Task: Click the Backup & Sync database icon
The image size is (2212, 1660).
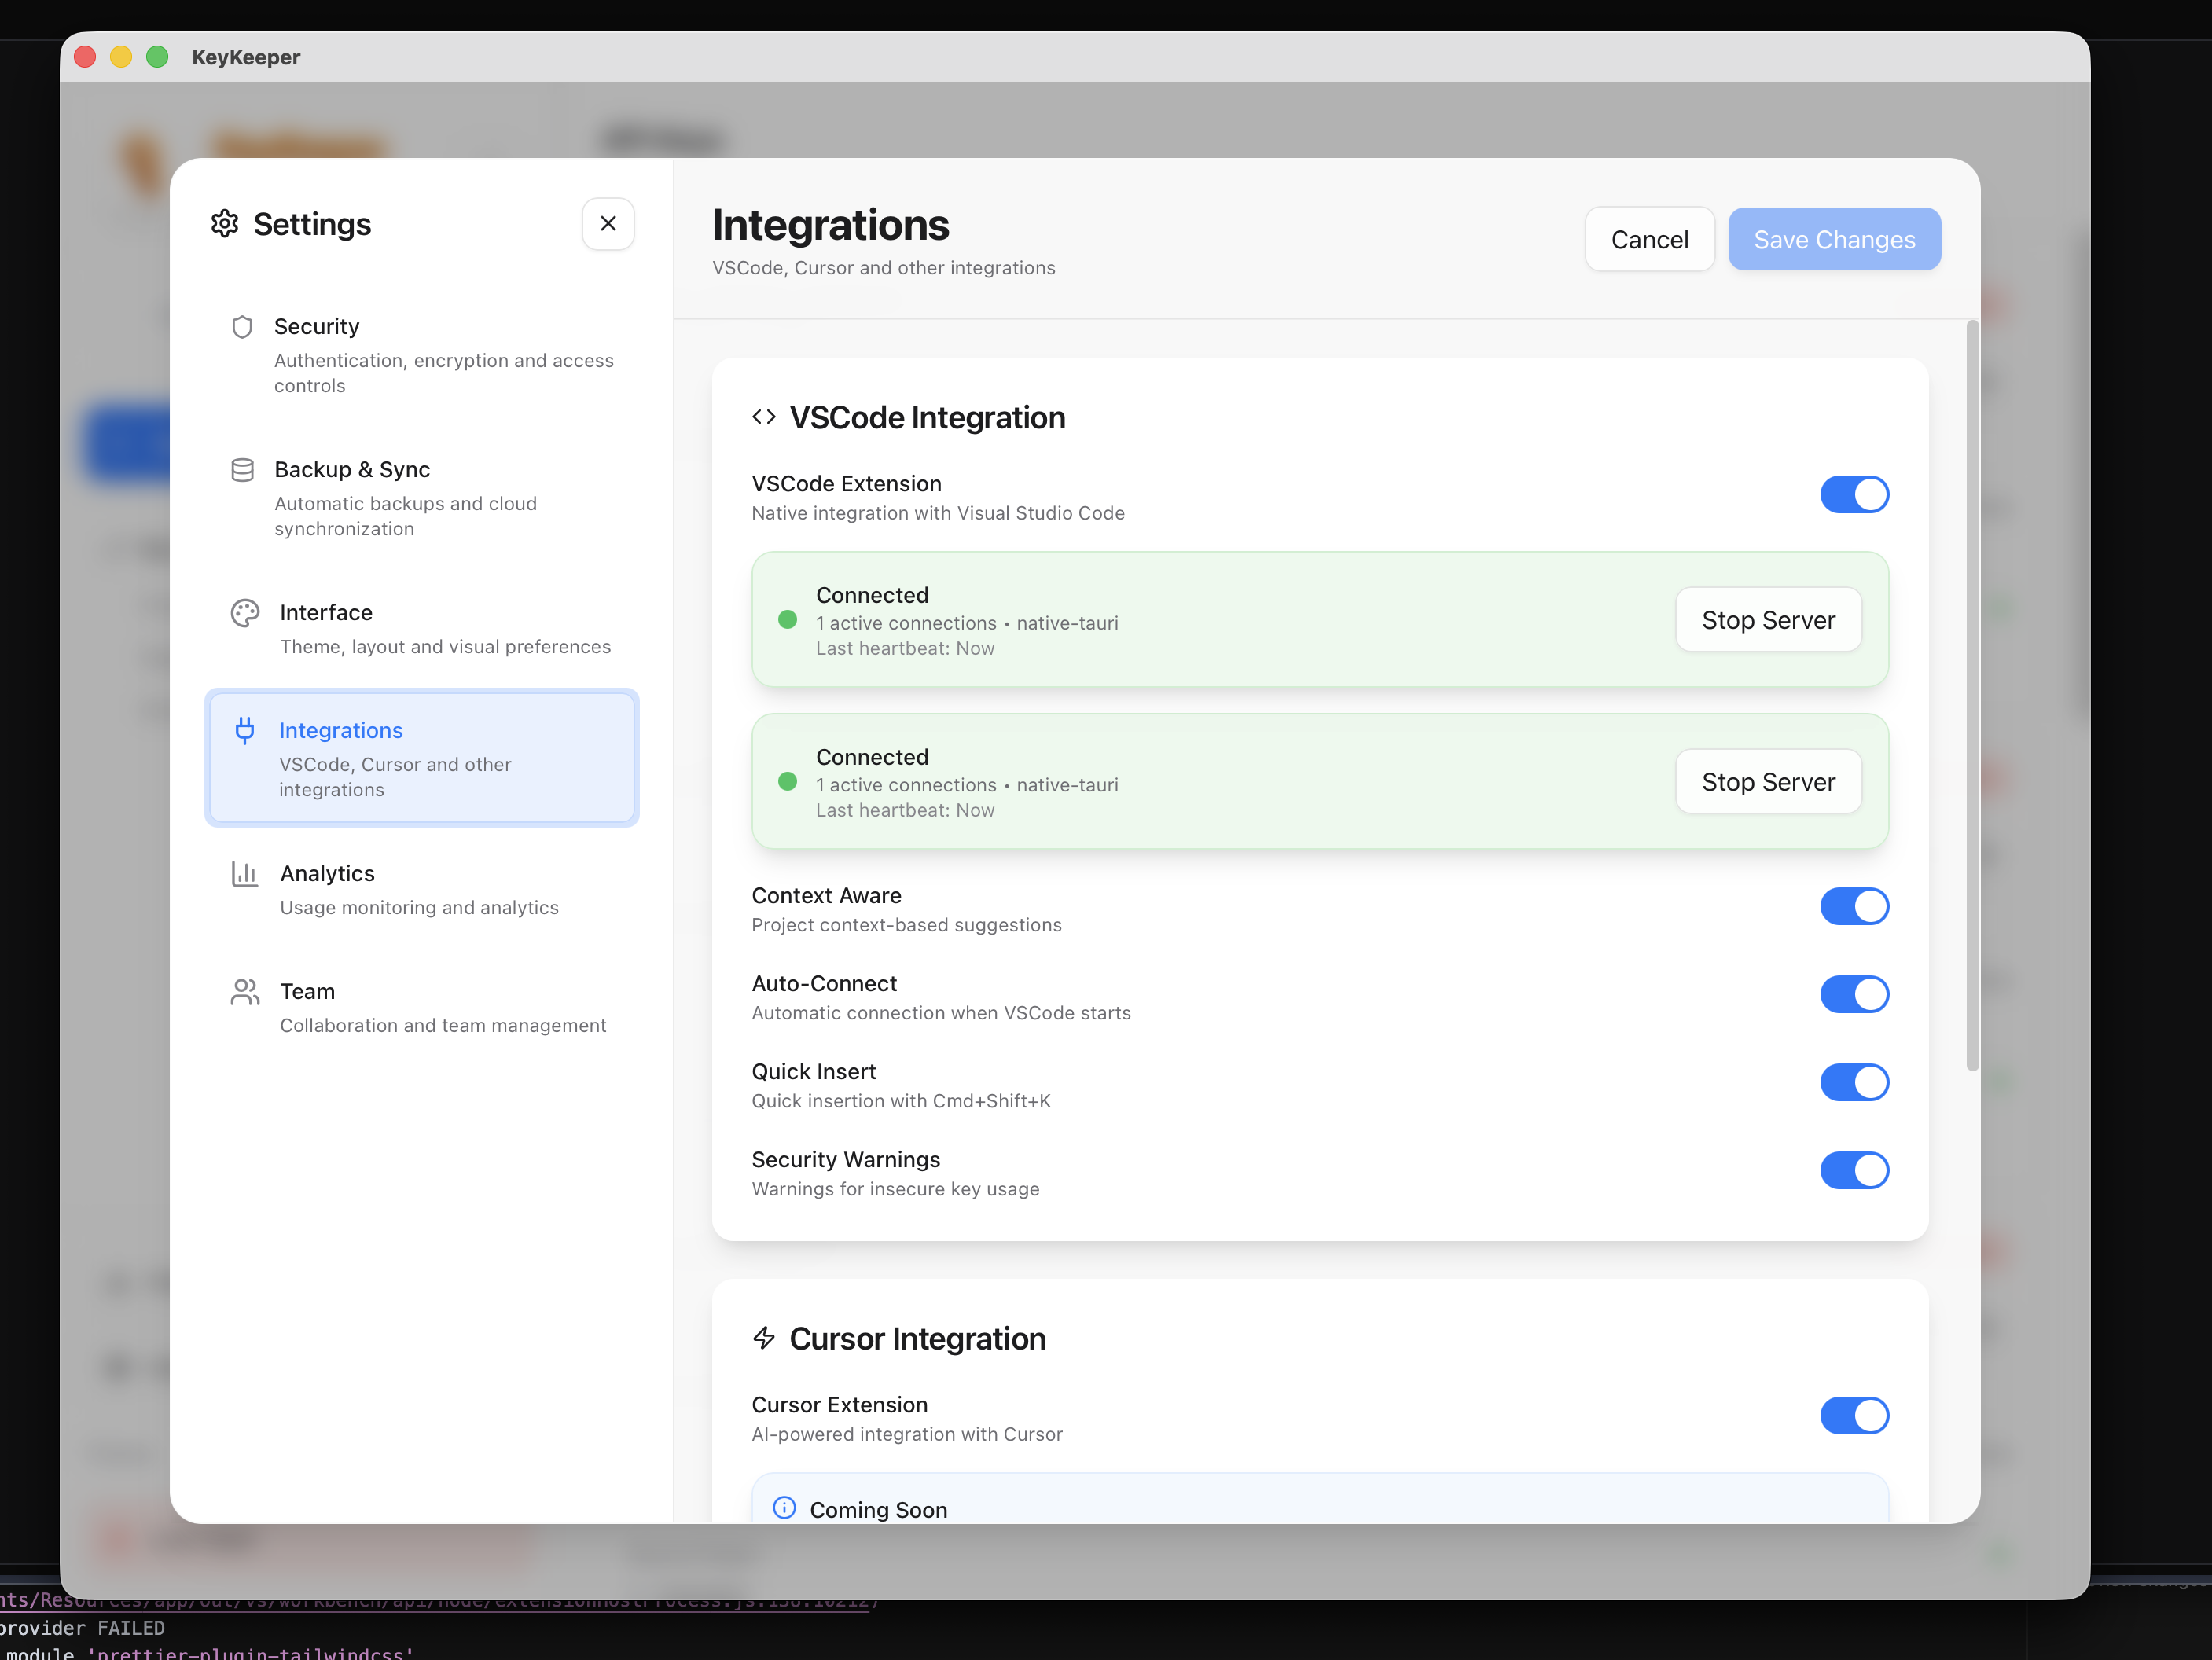Action: 242,470
